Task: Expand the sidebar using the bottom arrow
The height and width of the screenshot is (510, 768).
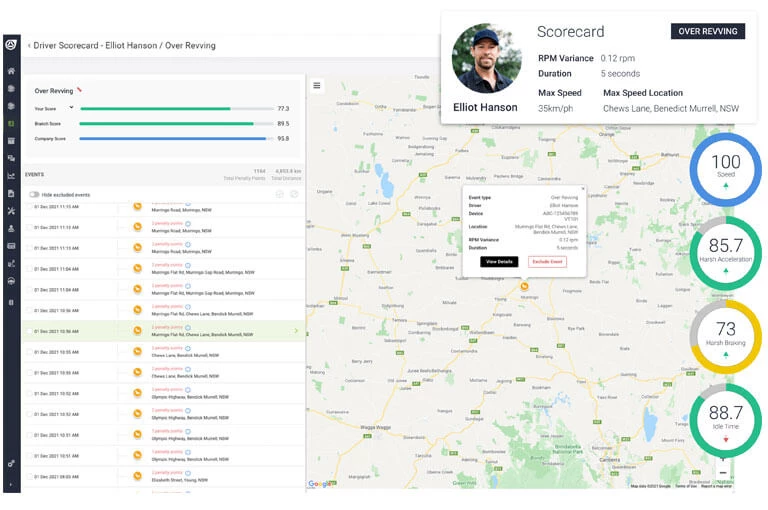Action: tap(11, 484)
